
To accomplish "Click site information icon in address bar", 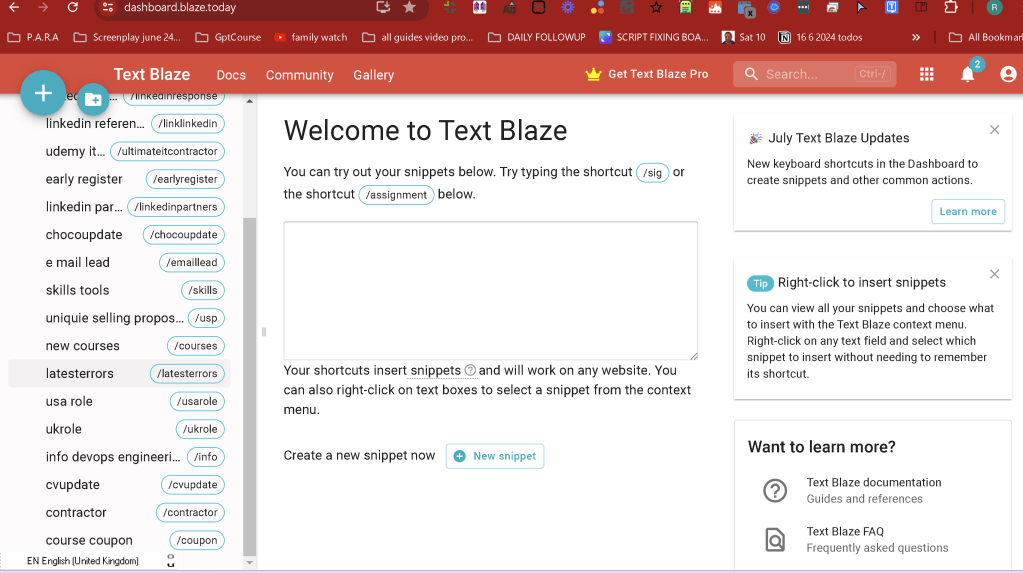I will point(108,7).
